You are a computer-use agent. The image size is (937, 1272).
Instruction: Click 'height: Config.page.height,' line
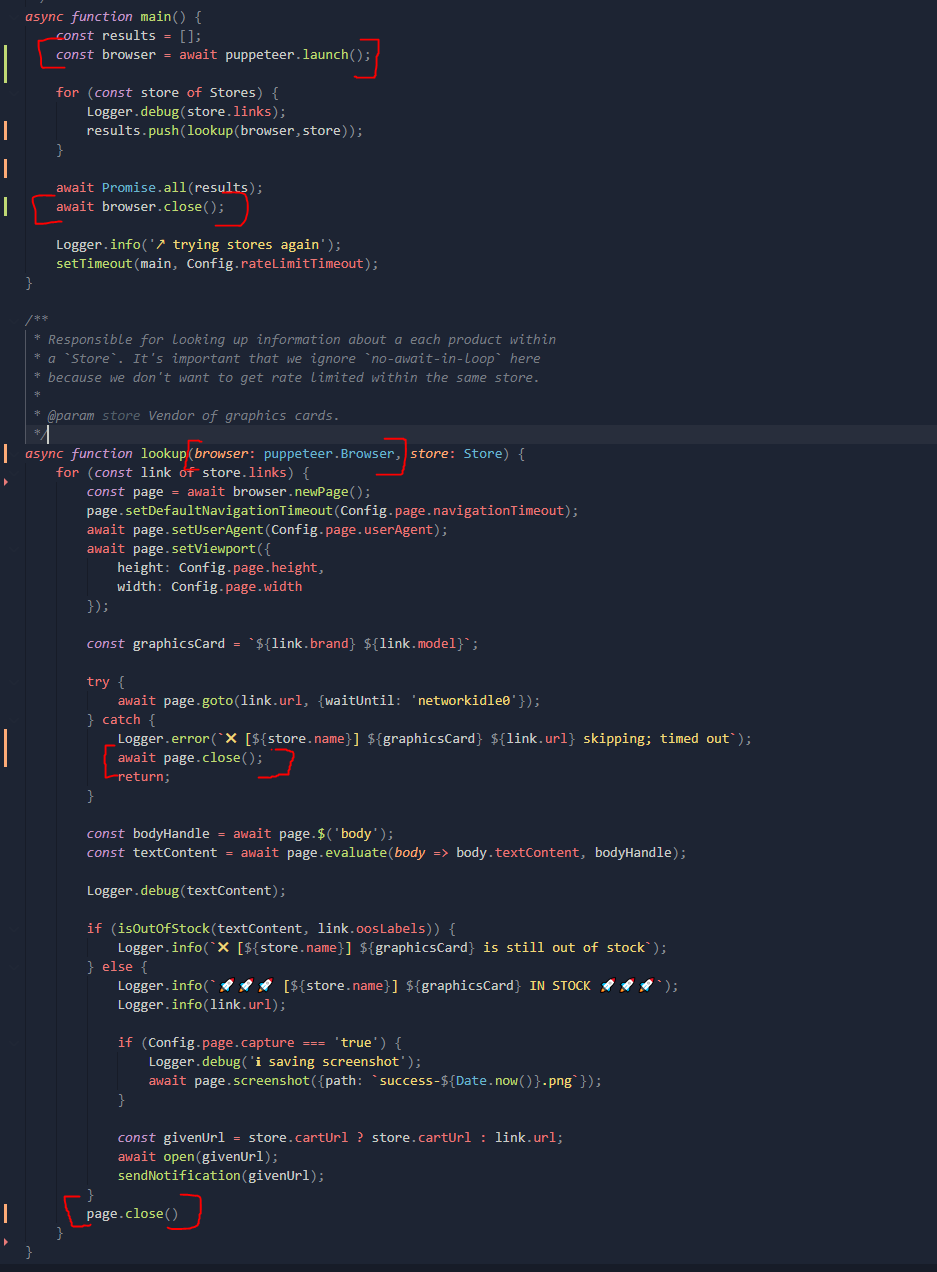coord(221,567)
